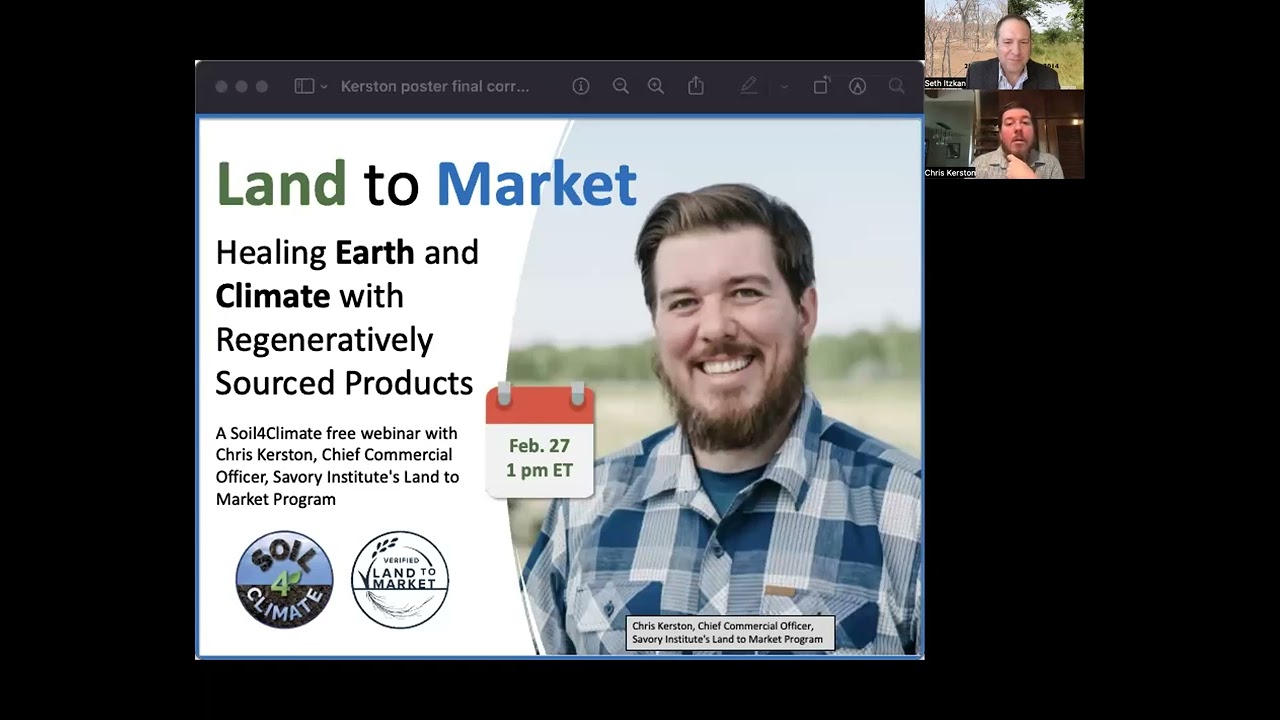The width and height of the screenshot is (1280, 720).
Task: Minimize the Preview window with yellow button
Action: (x=241, y=87)
